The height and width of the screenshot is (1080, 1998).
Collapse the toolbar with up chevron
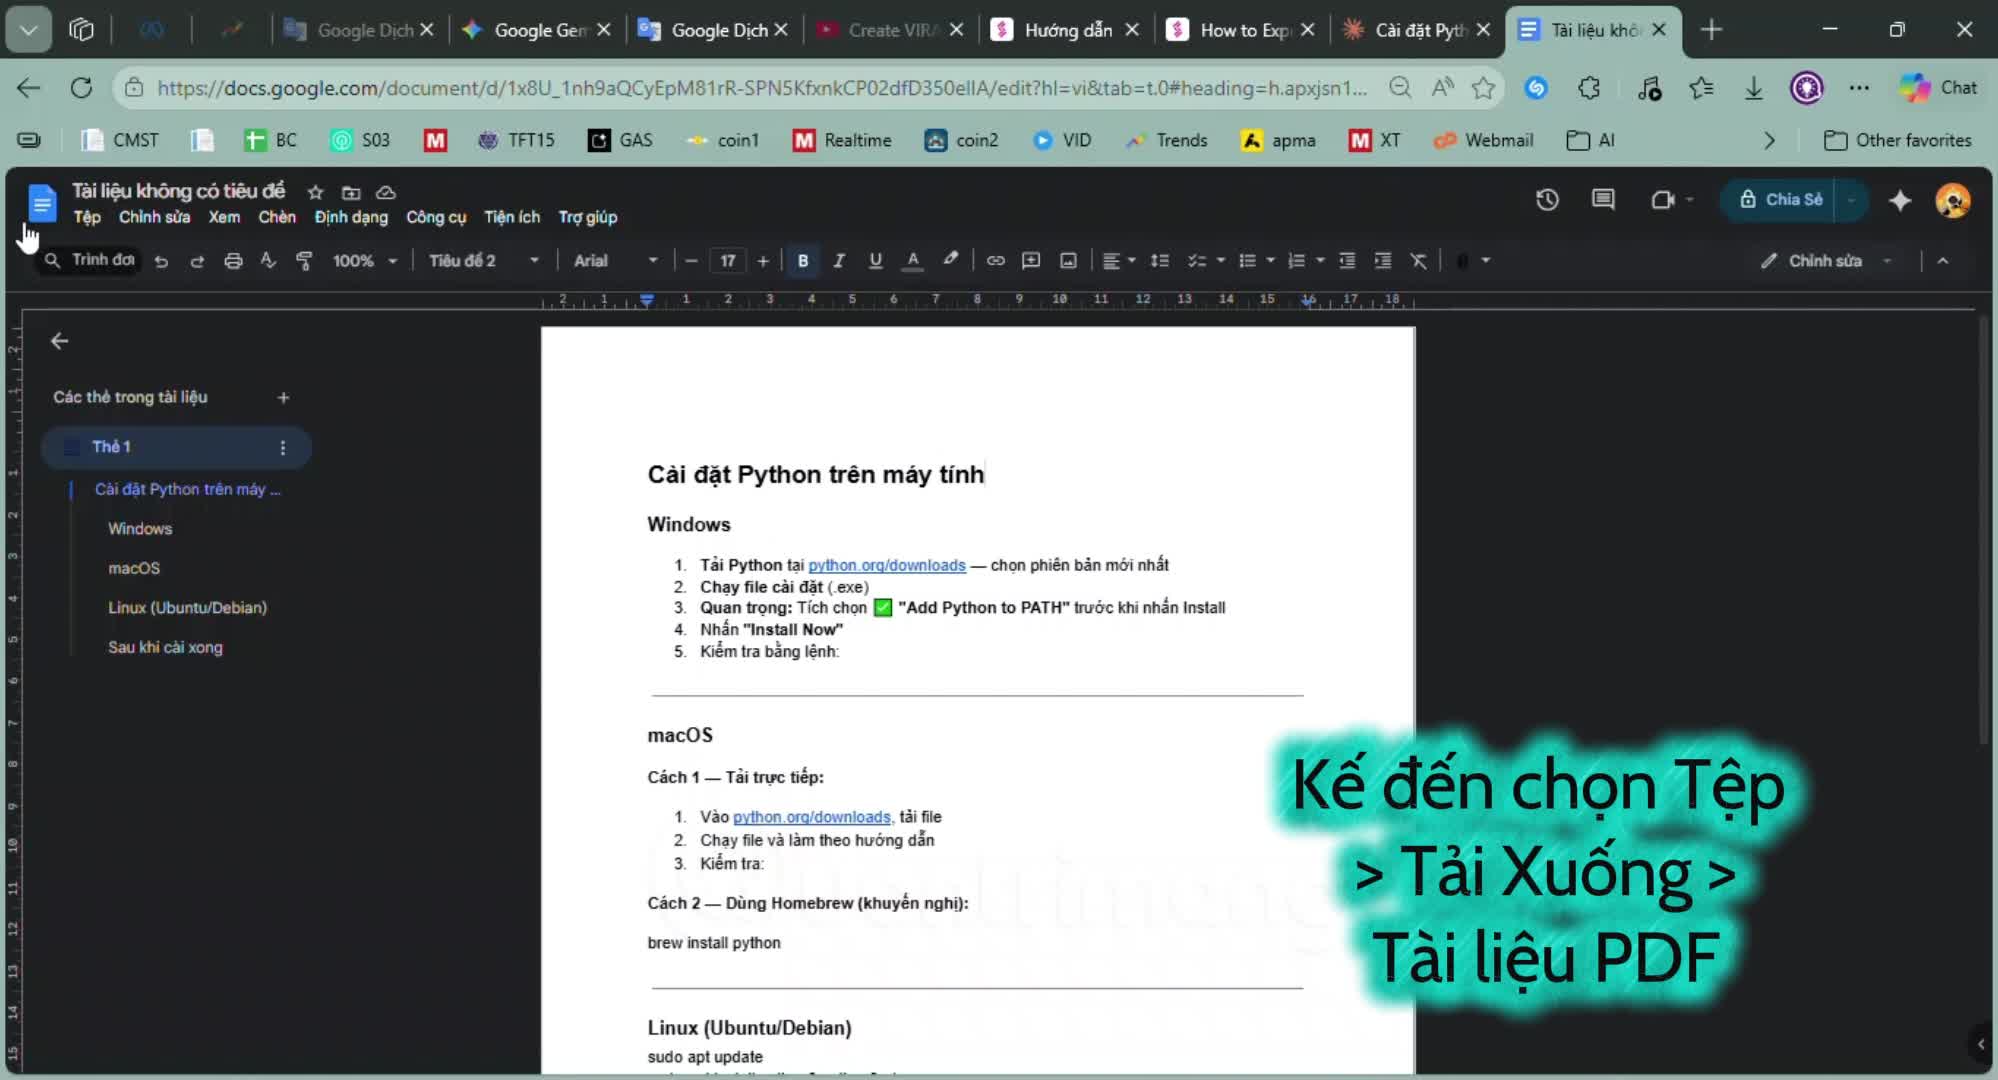[x=1942, y=261]
